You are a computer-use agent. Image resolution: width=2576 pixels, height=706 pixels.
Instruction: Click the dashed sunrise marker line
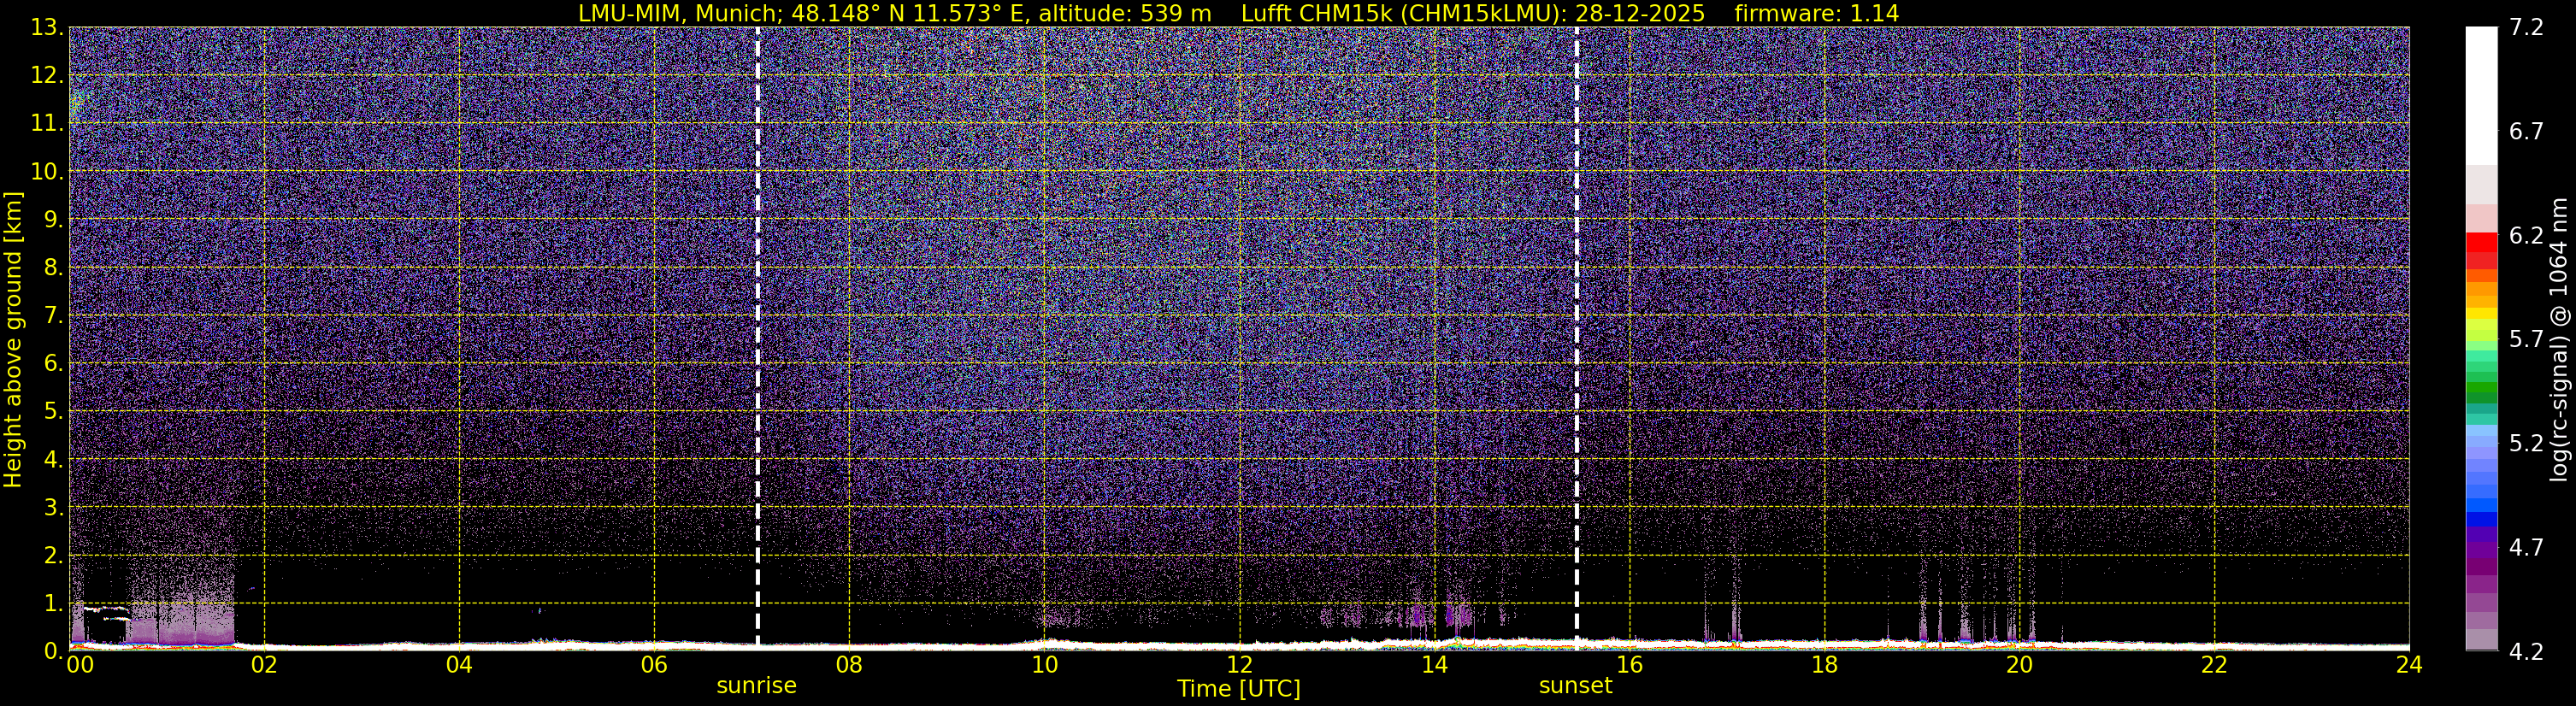coord(757,337)
